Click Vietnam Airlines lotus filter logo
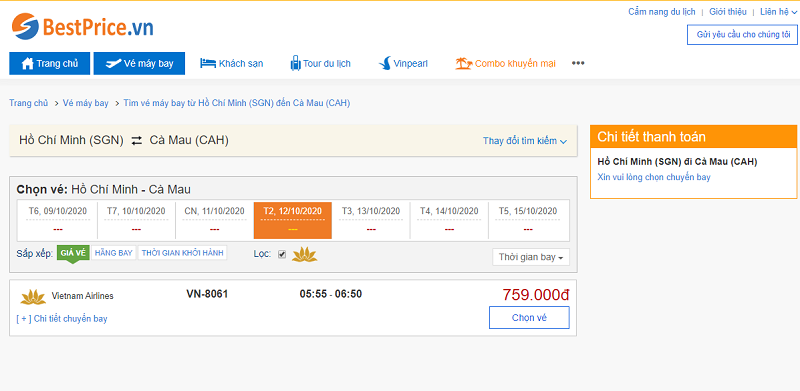 (305, 254)
